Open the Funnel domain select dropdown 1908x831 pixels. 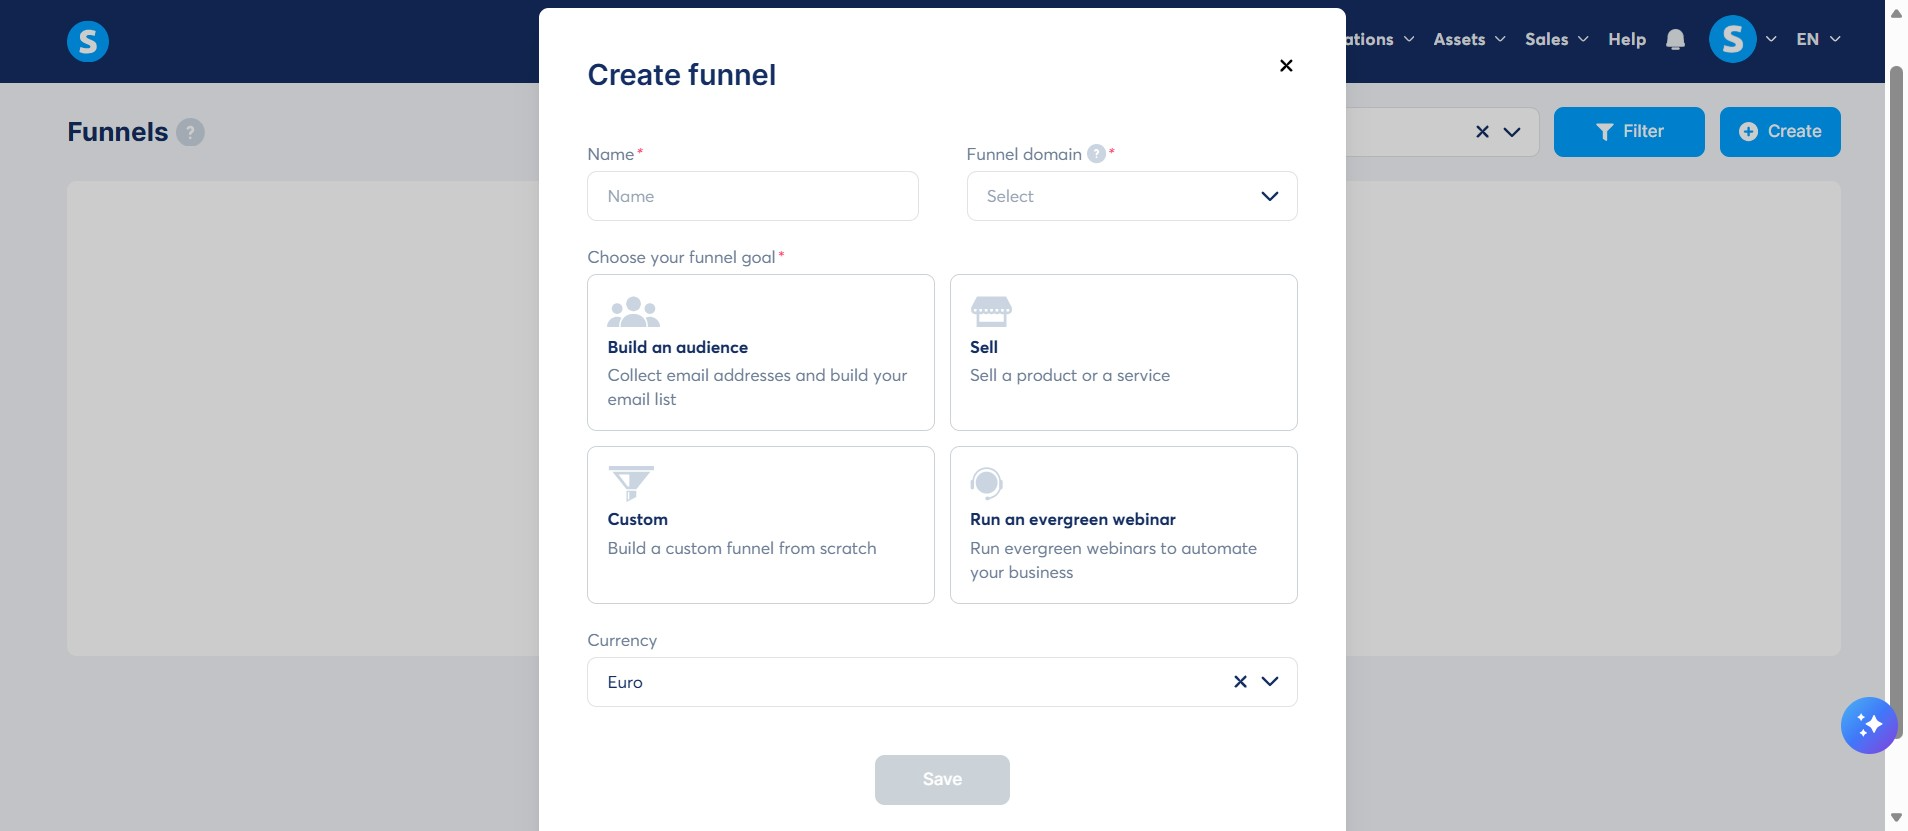click(x=1131, y=196)
